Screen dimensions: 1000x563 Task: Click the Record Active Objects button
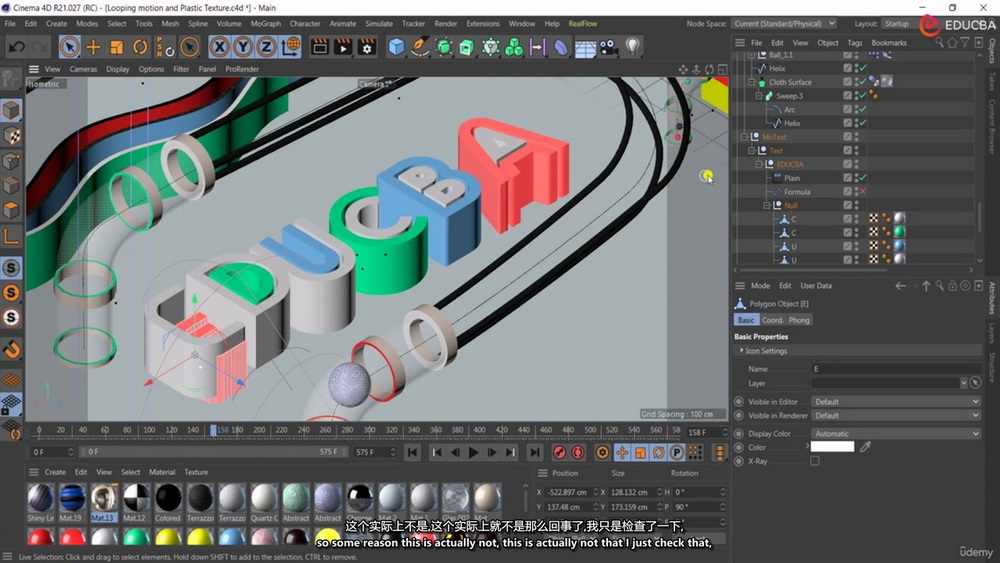(559, 453)
